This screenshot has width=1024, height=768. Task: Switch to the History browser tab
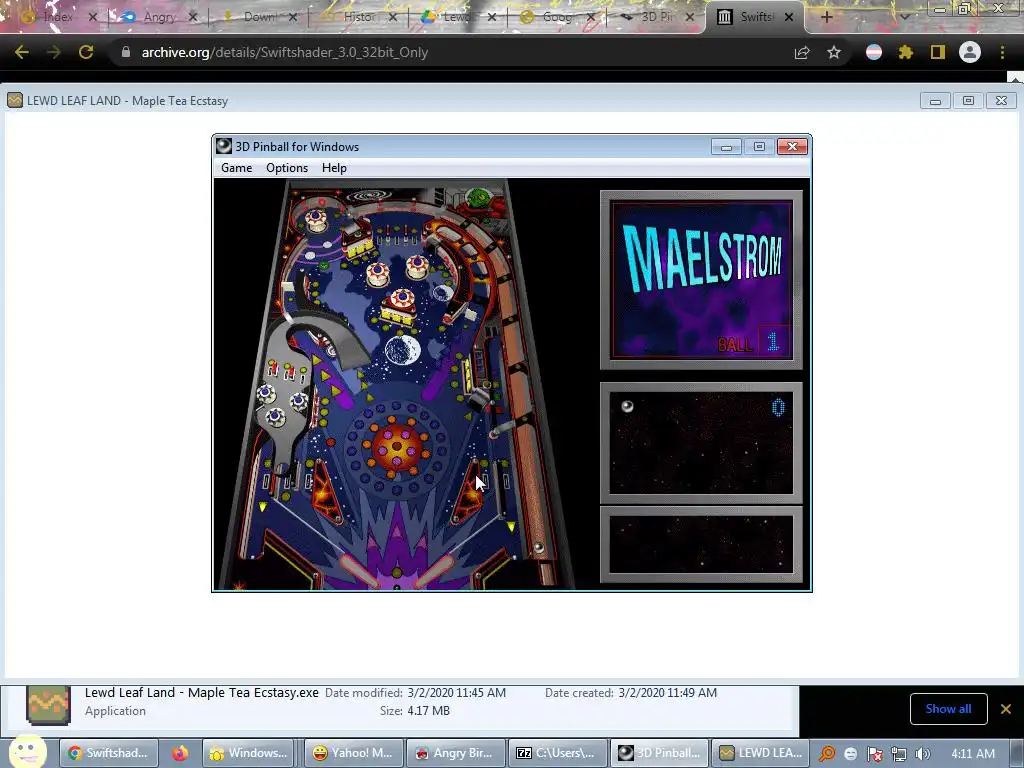[x=358, y=17]
